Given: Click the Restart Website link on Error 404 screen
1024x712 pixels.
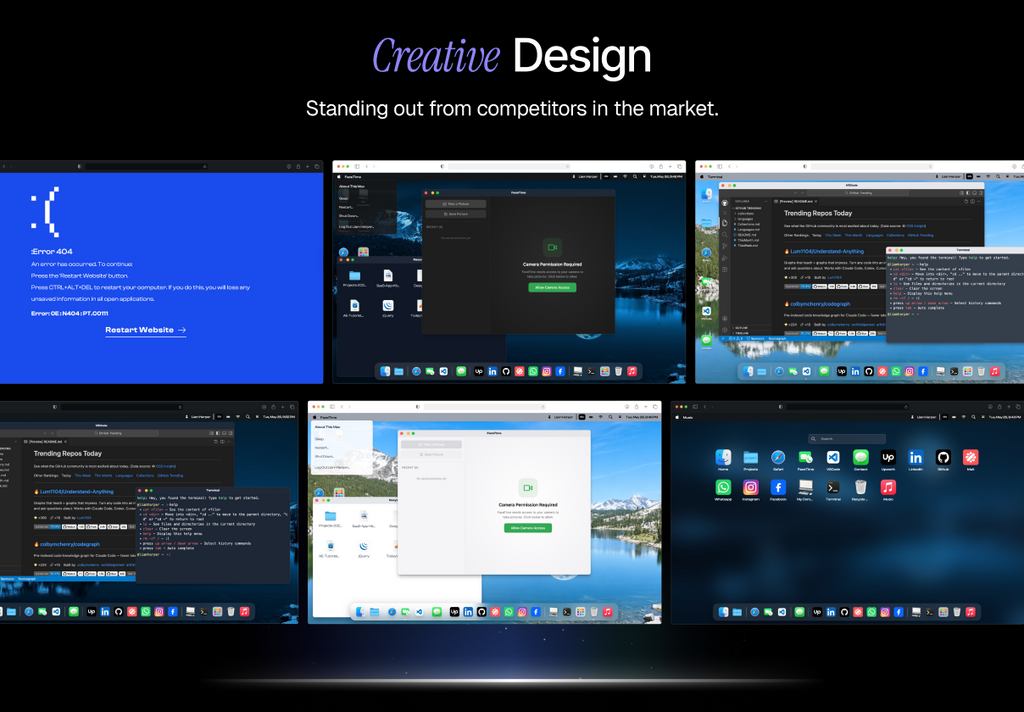Looking at the screenshot, I should pos(146,330).
